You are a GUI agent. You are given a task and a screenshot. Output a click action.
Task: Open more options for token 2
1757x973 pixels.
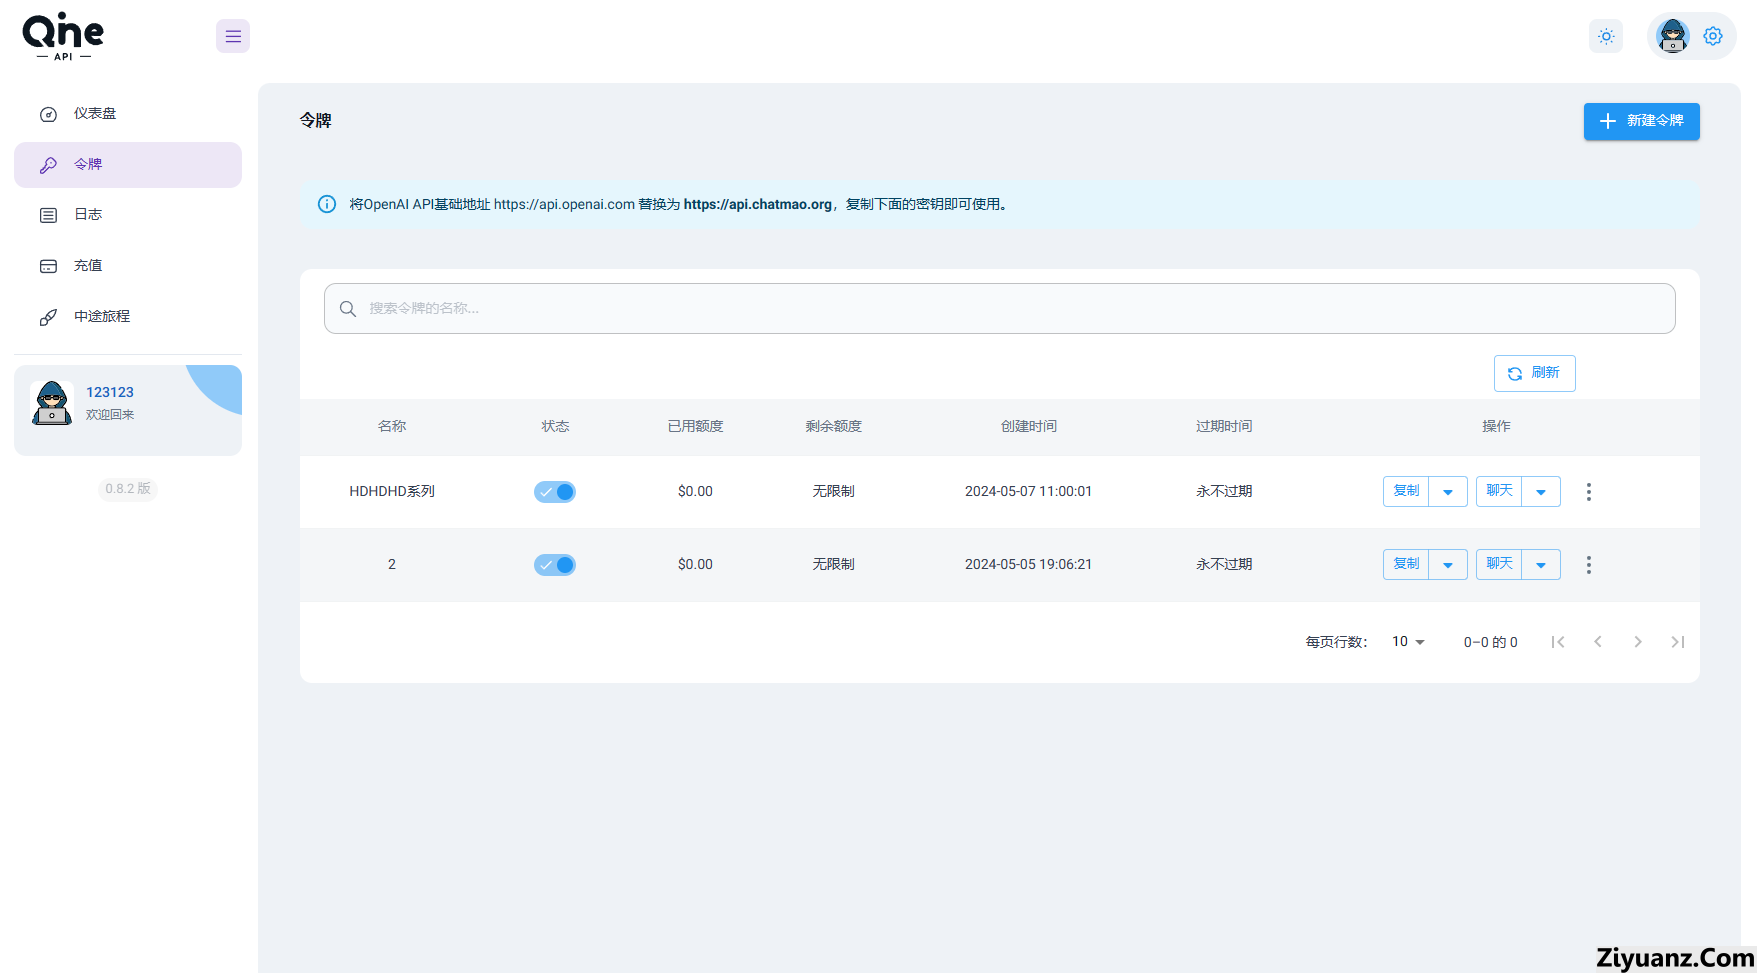click(1588, 565)
